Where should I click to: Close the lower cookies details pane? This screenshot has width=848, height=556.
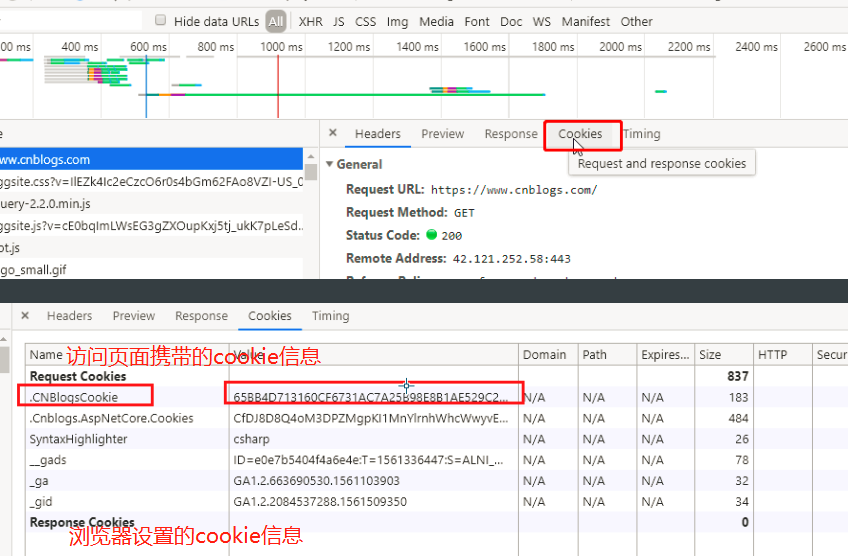pos(25,315)
